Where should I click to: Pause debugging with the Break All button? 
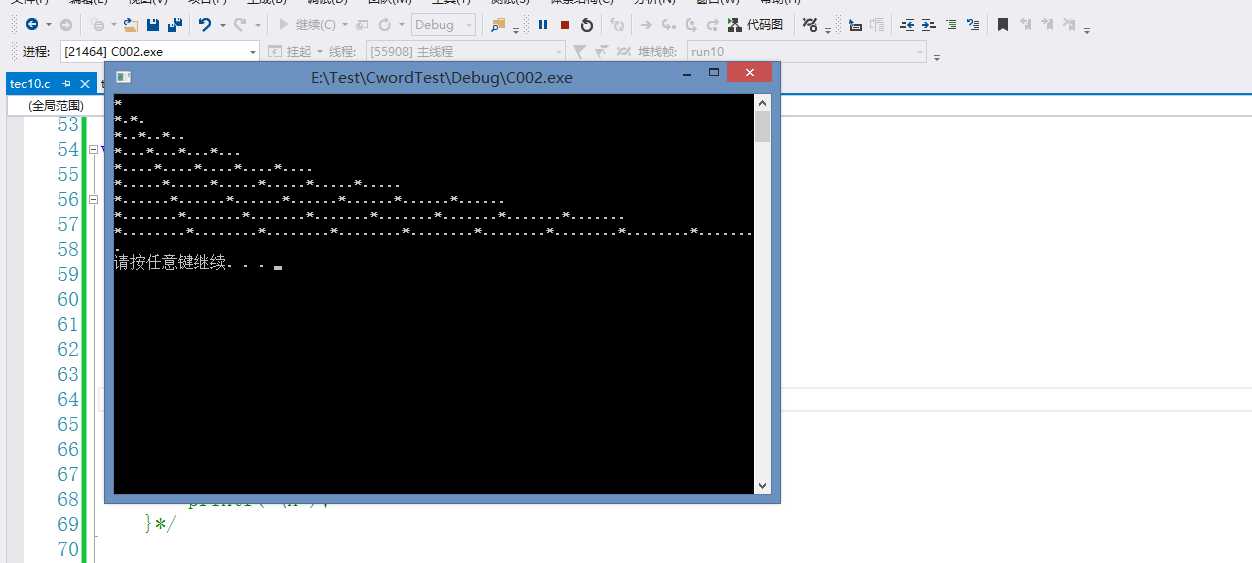point(542,24)
